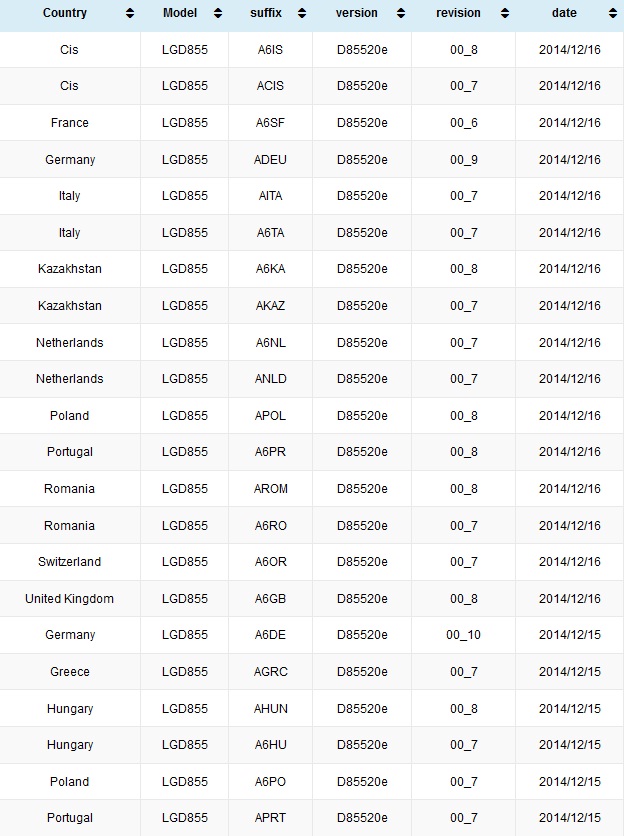Select the AGRC suffix for Greece
624x836 pixels.
[270, 671]
